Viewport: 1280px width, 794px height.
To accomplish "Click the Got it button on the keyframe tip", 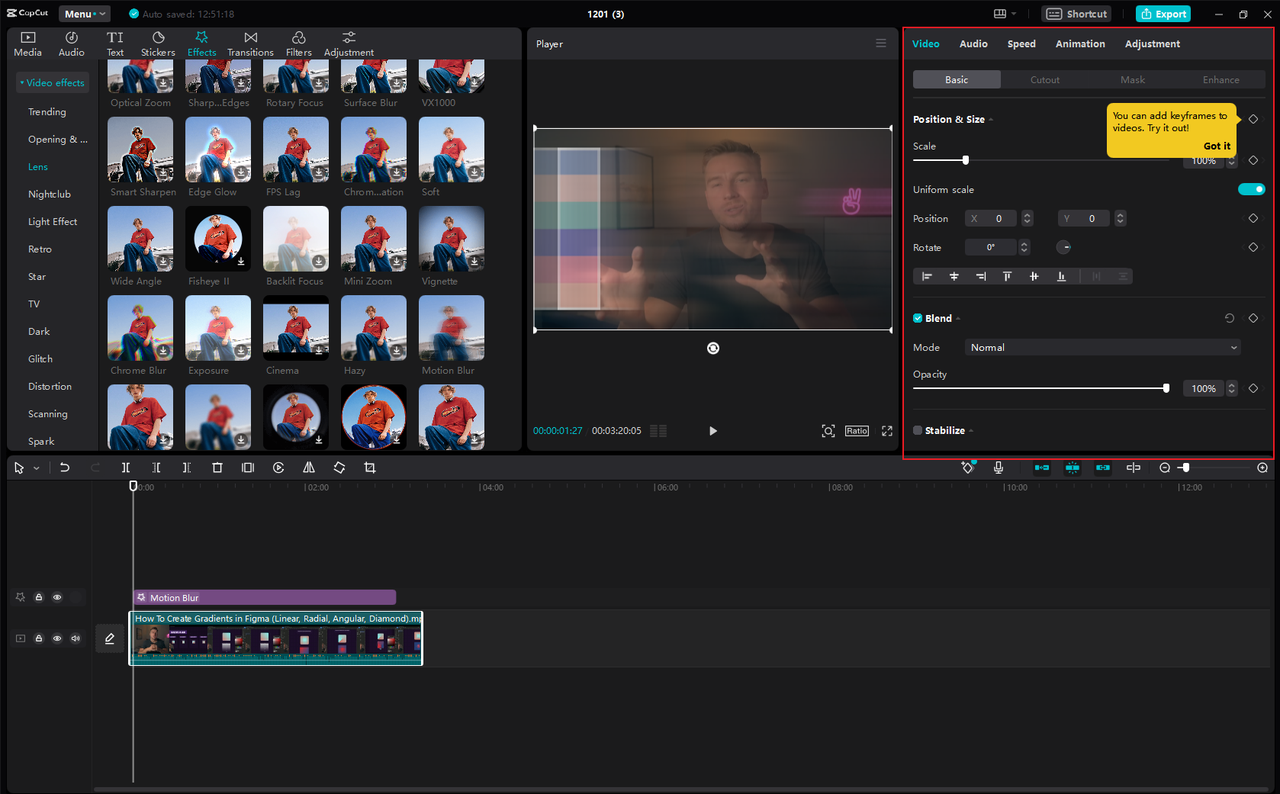I will [x=1216, y=145].
